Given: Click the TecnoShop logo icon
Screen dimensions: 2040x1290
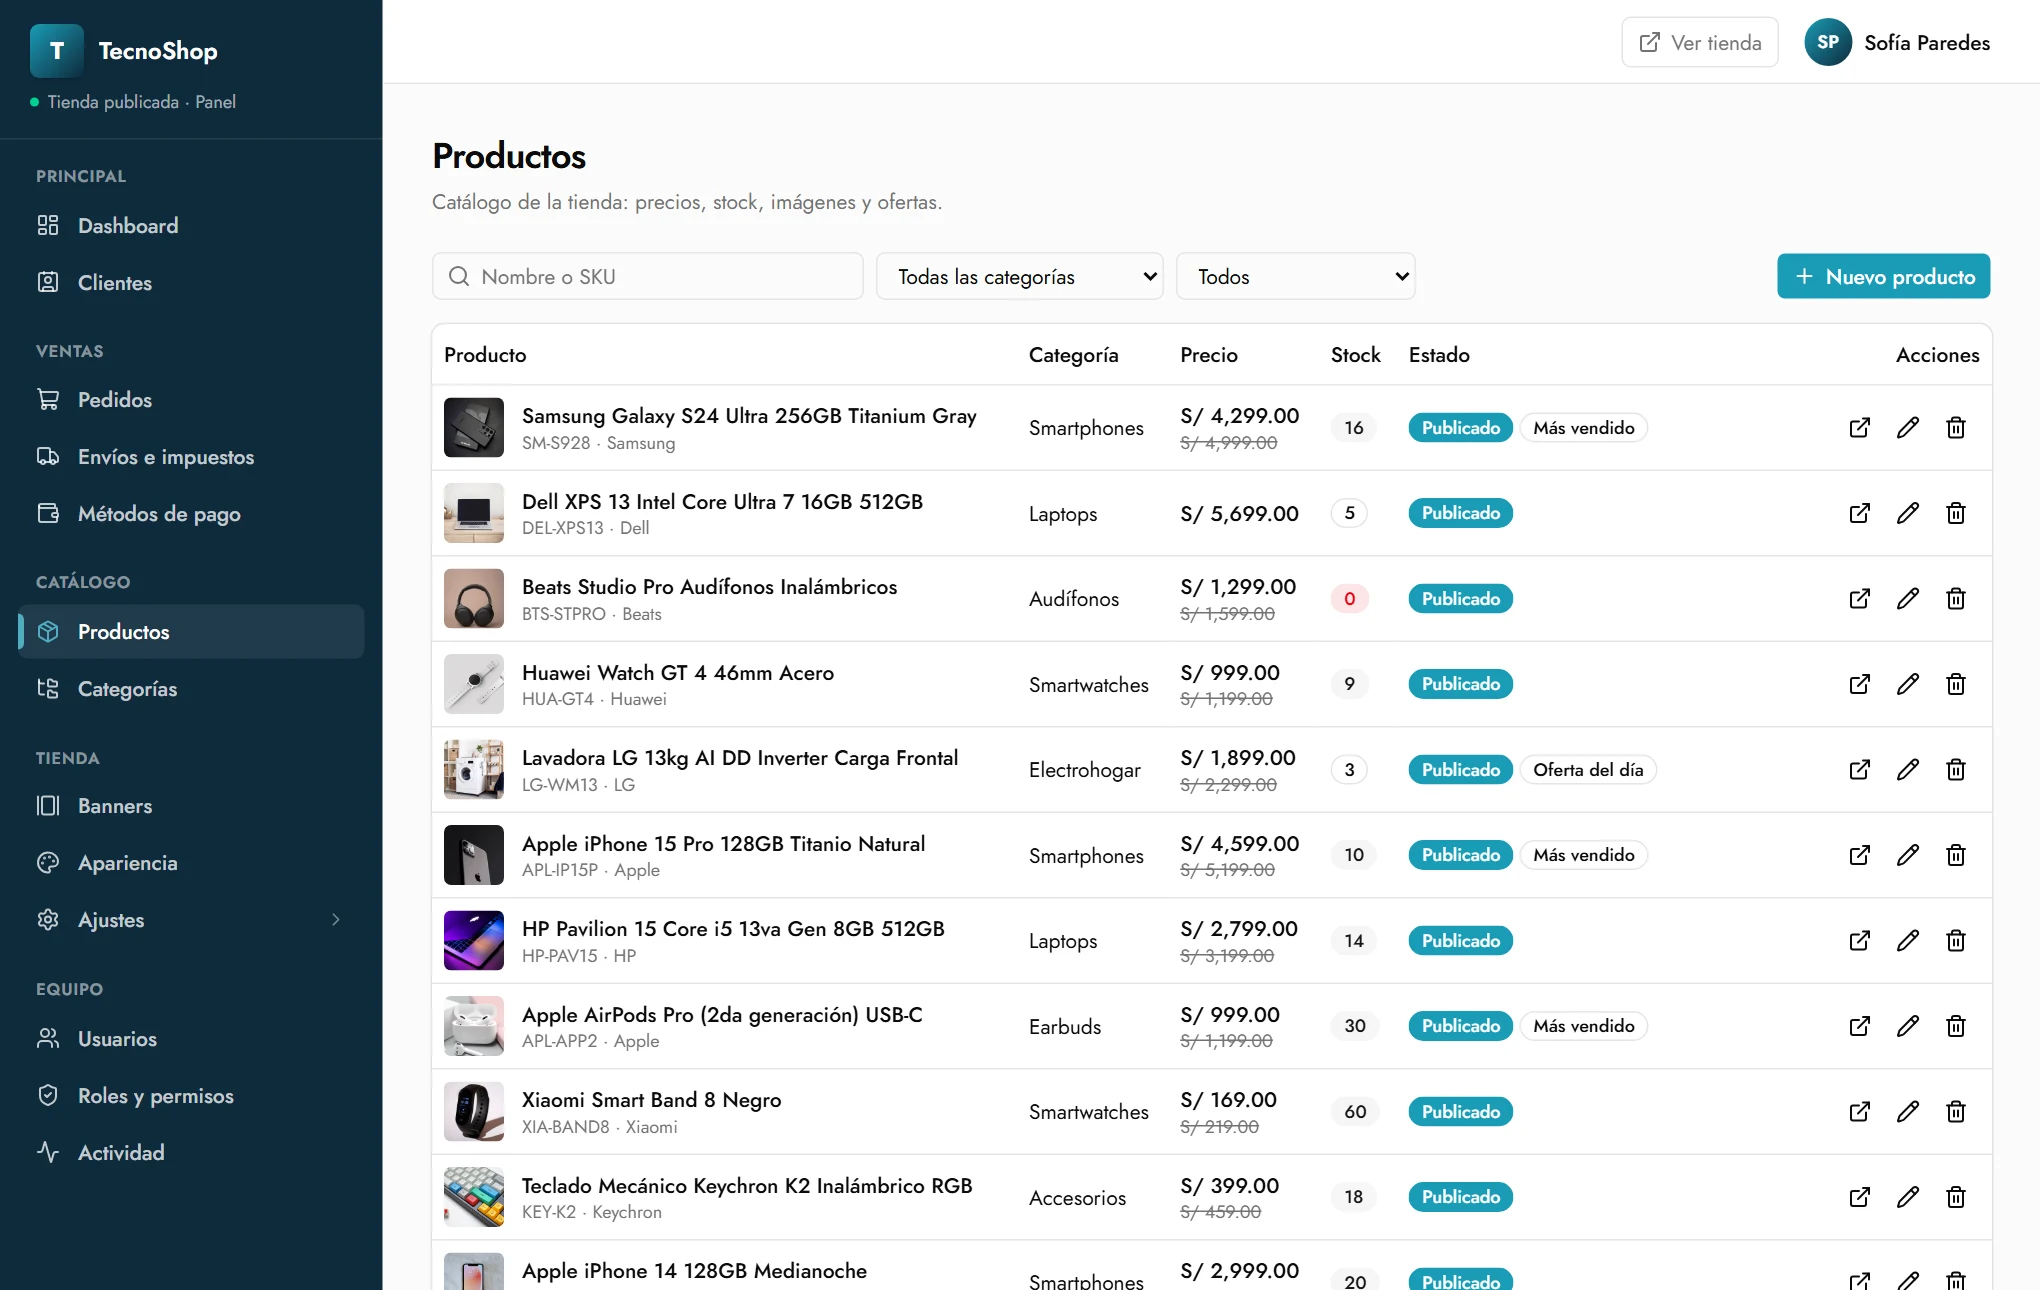Looking at the screenshot, I should point(57,51).
